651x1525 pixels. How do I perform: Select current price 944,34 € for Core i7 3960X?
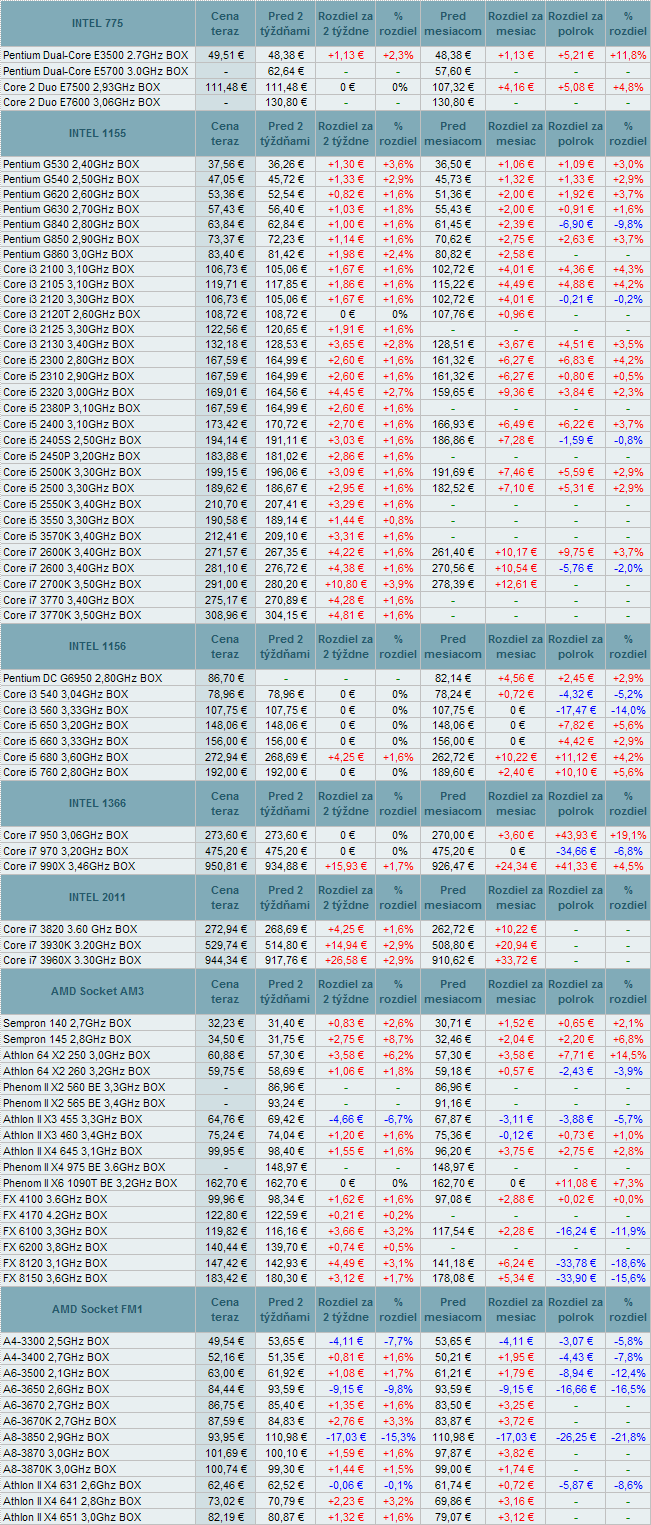(x=225, y=960)
